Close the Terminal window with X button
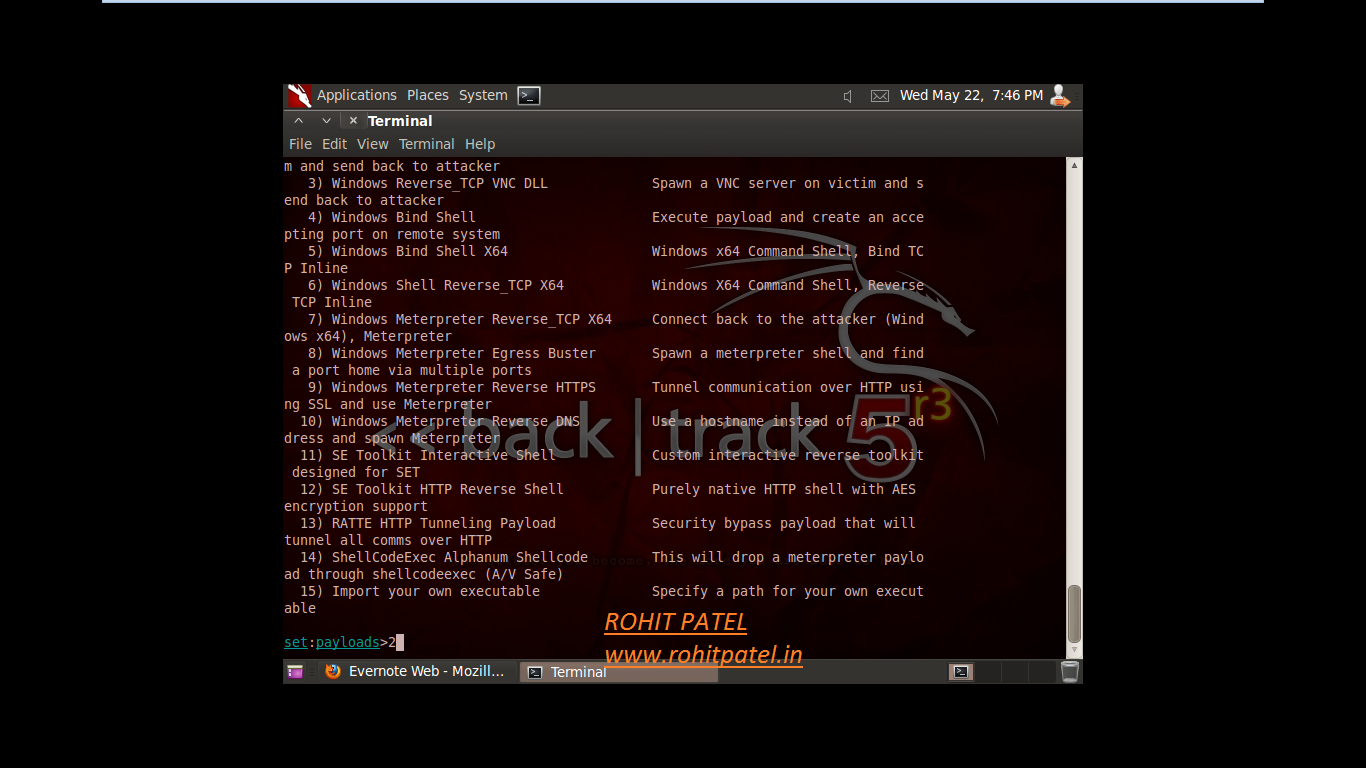Screen dimensions: 1366x768 point(353,121)
